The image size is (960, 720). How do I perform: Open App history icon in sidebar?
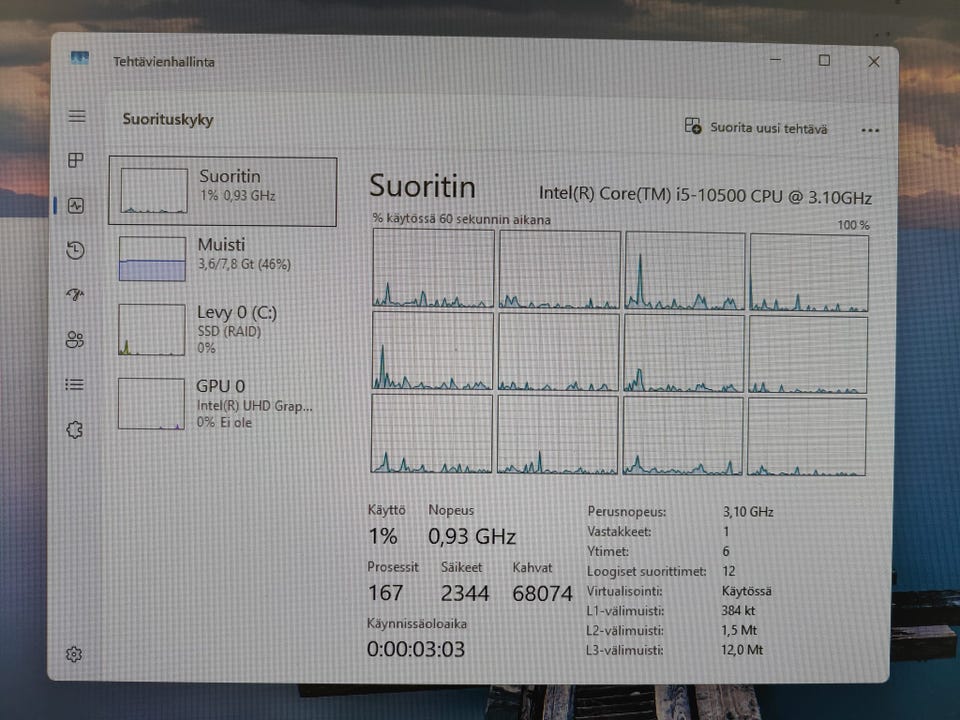click(x=75, y=250)
